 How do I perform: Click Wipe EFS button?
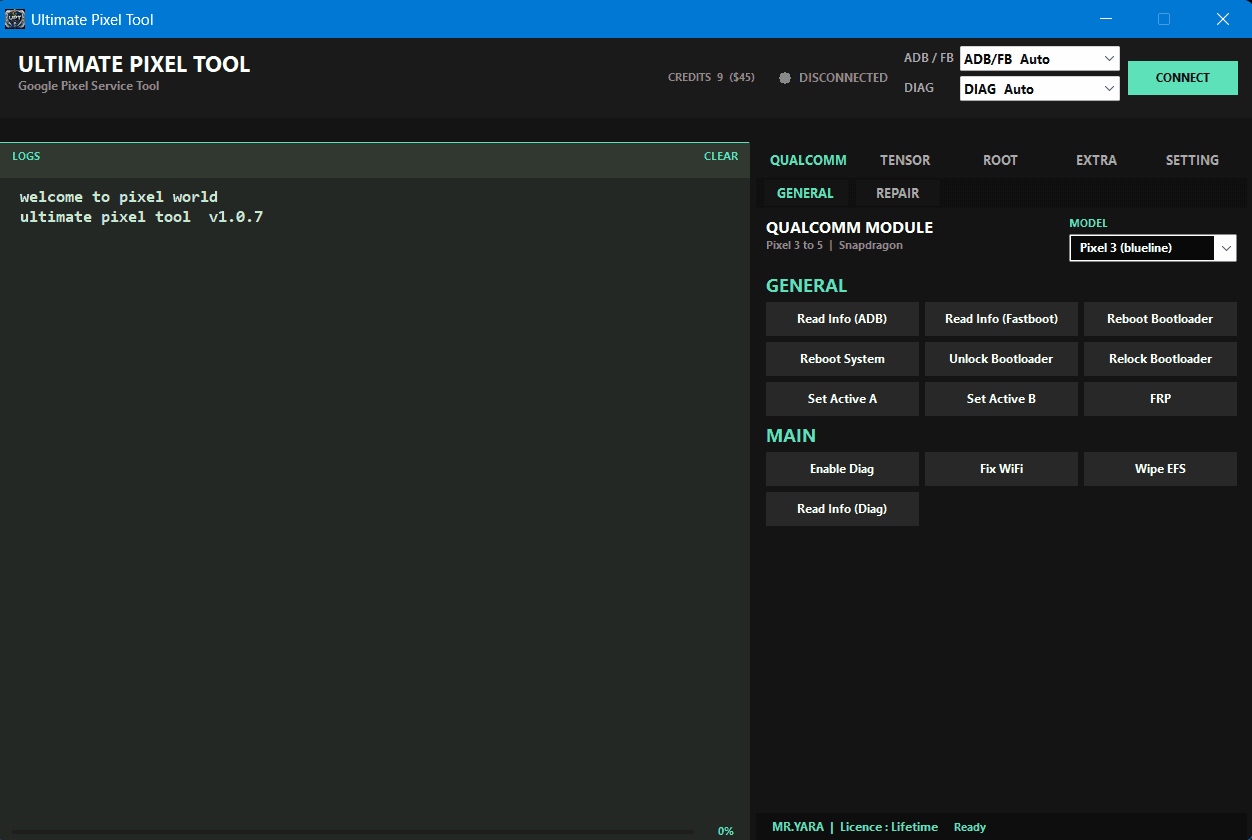[x=1160, y=469]
